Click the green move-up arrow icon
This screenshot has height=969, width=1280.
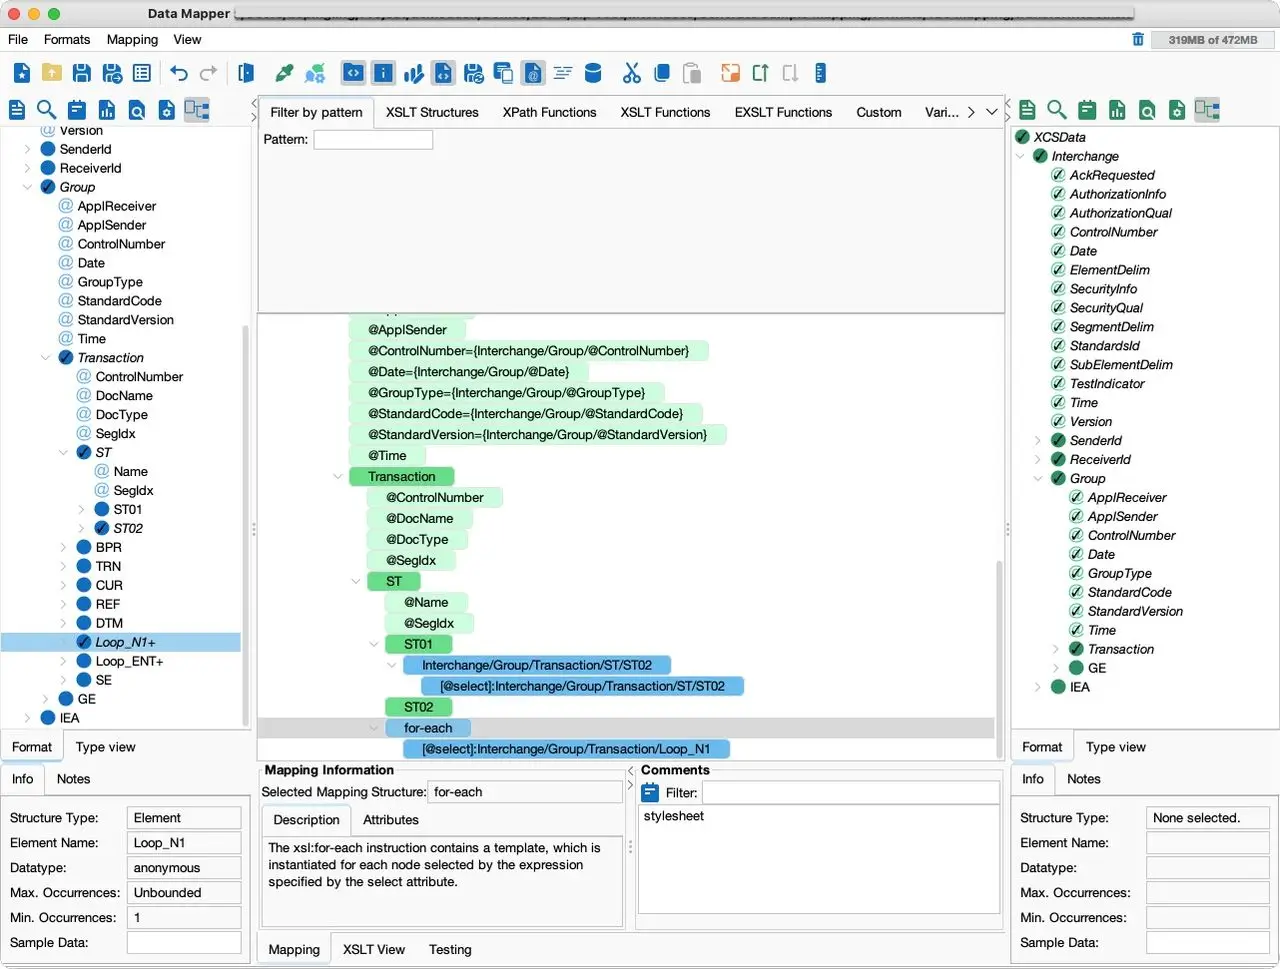(761, 73)
